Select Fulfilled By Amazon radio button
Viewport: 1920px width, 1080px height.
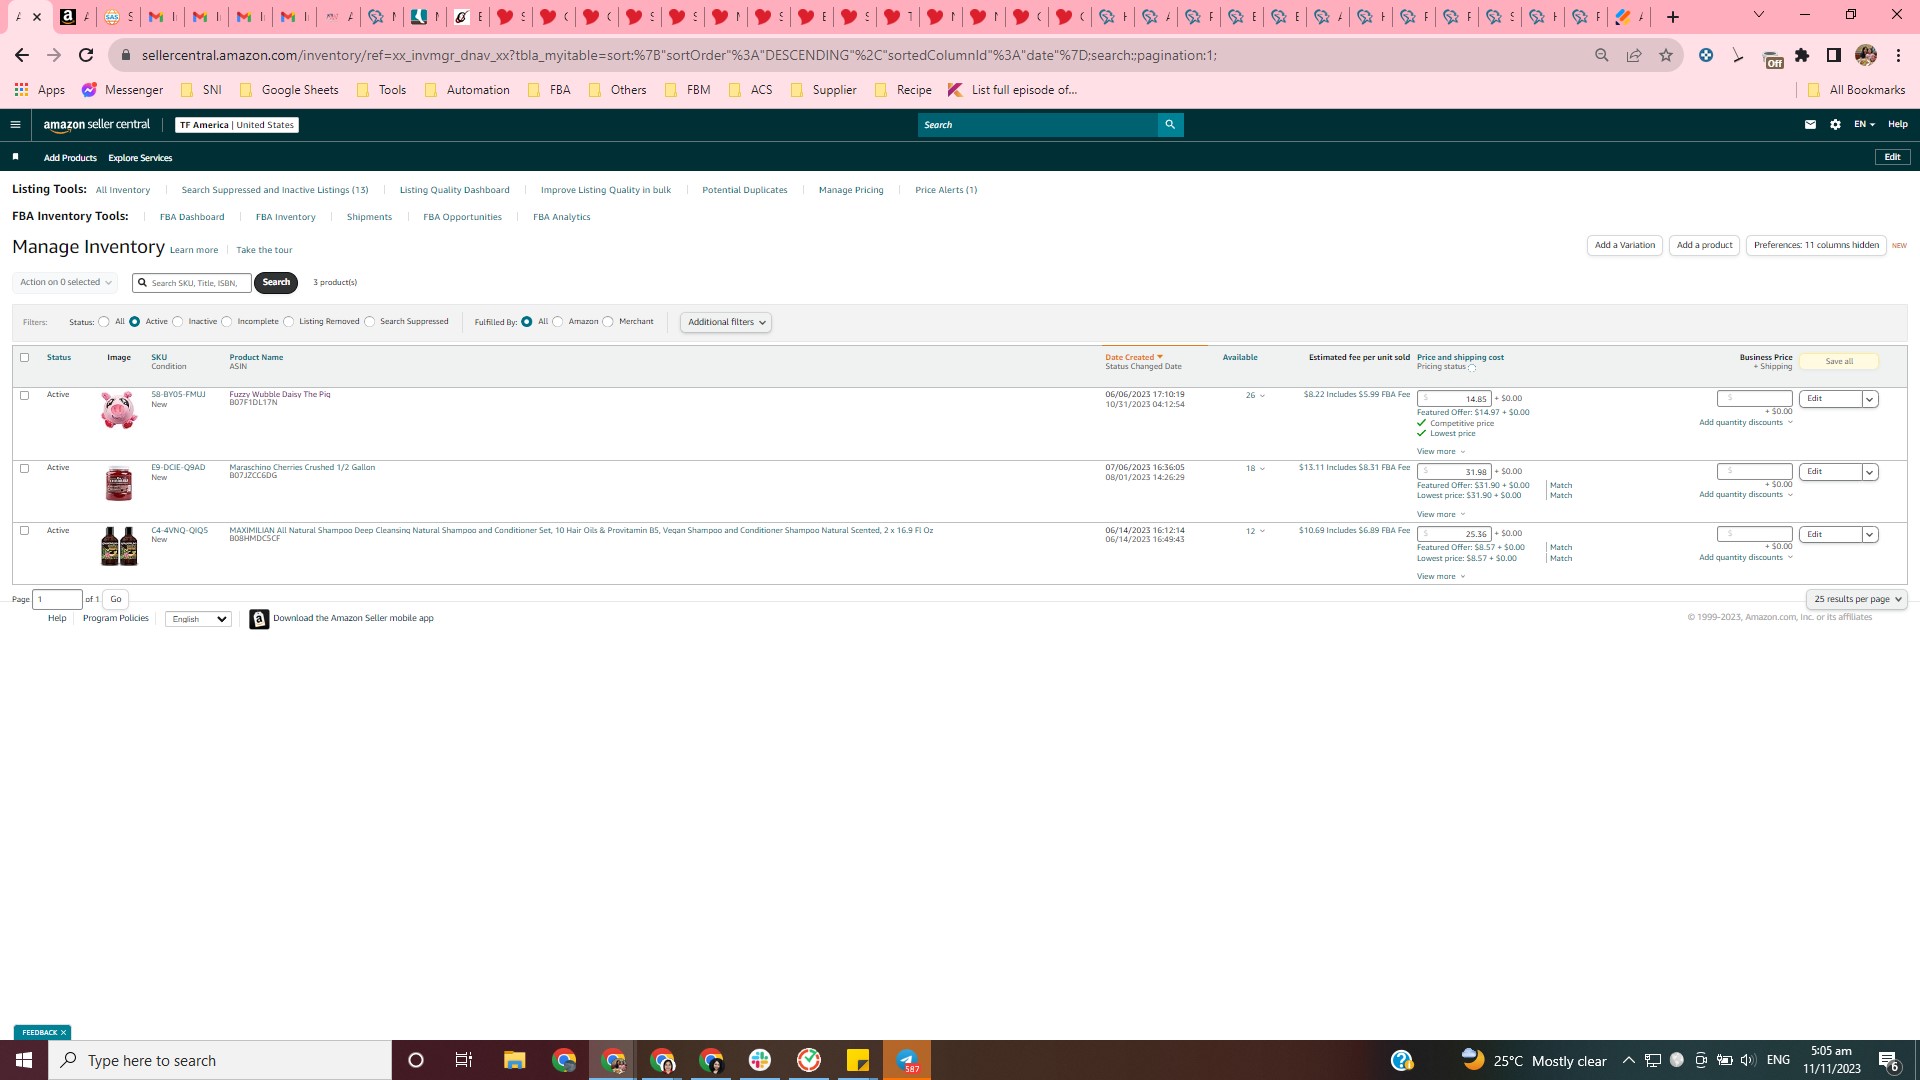point(558,322)
